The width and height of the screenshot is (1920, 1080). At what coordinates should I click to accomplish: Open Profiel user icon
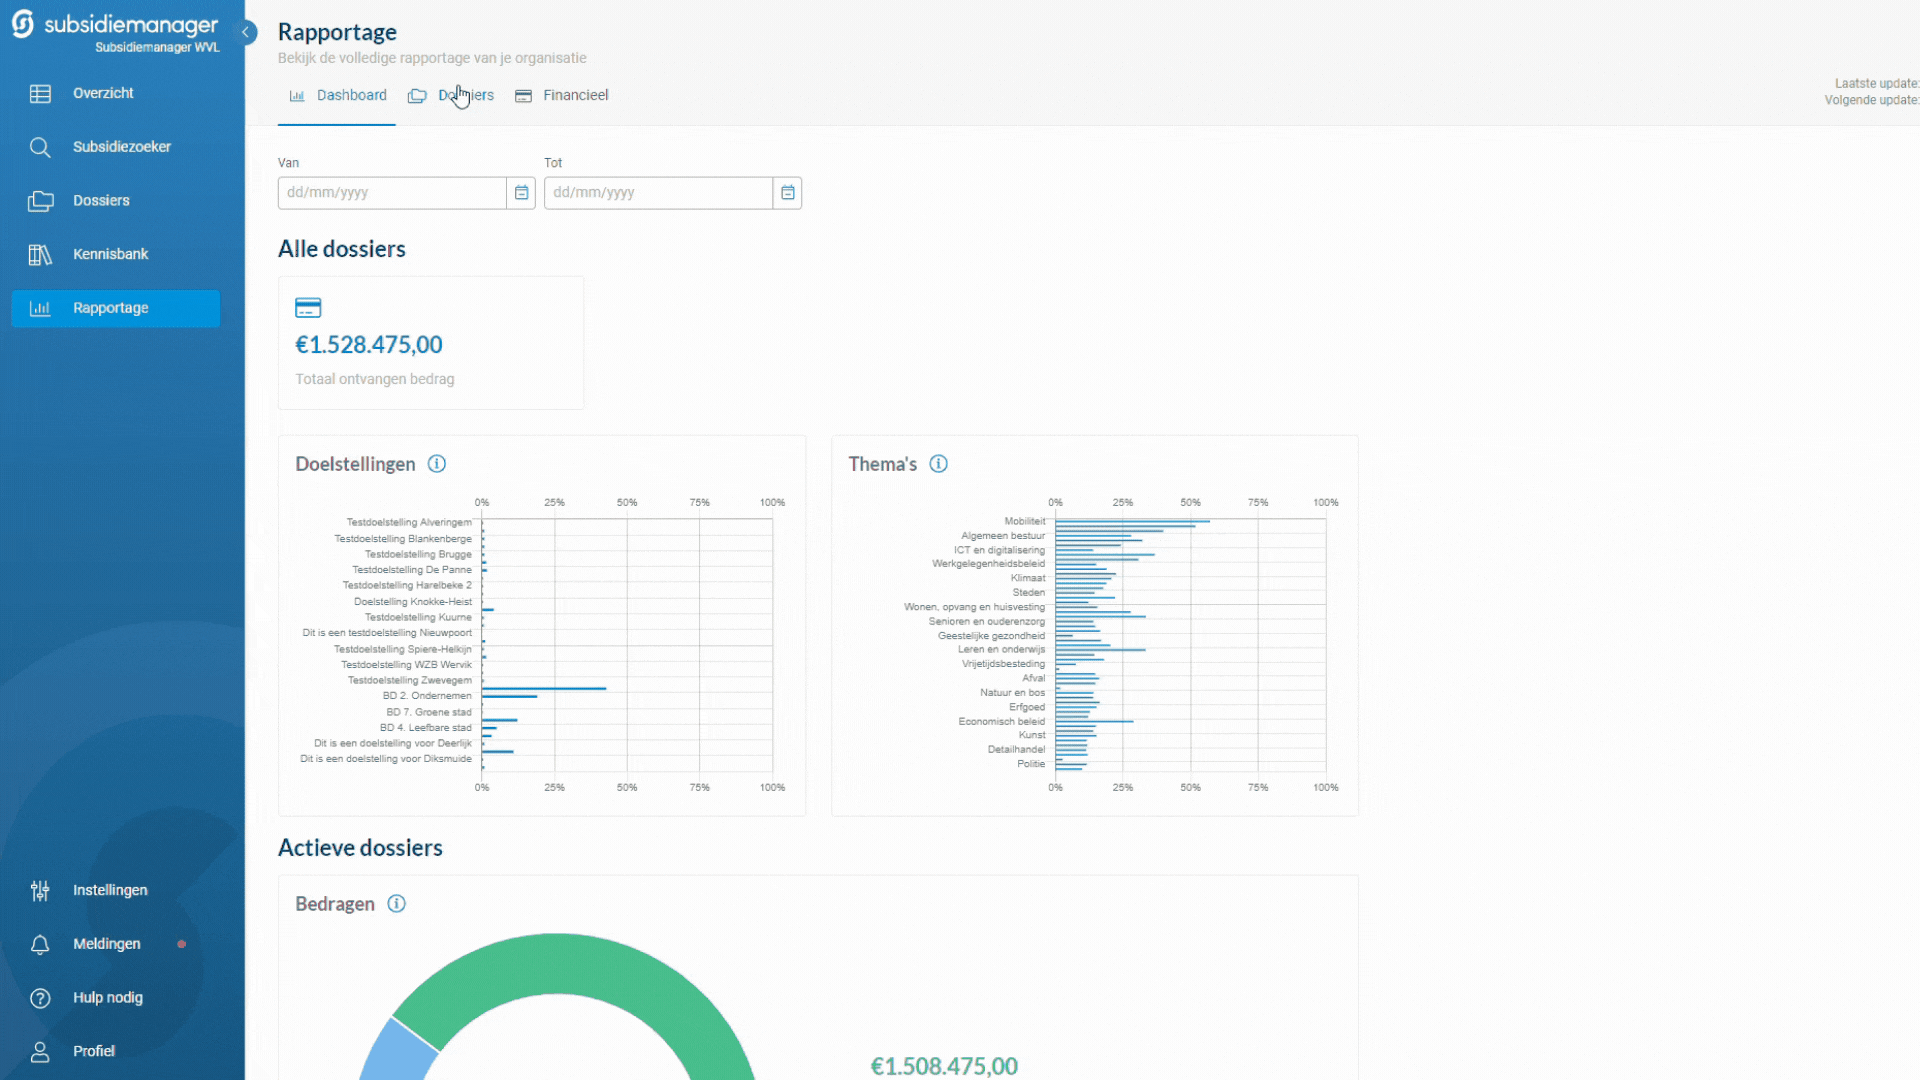(40, 1052)
